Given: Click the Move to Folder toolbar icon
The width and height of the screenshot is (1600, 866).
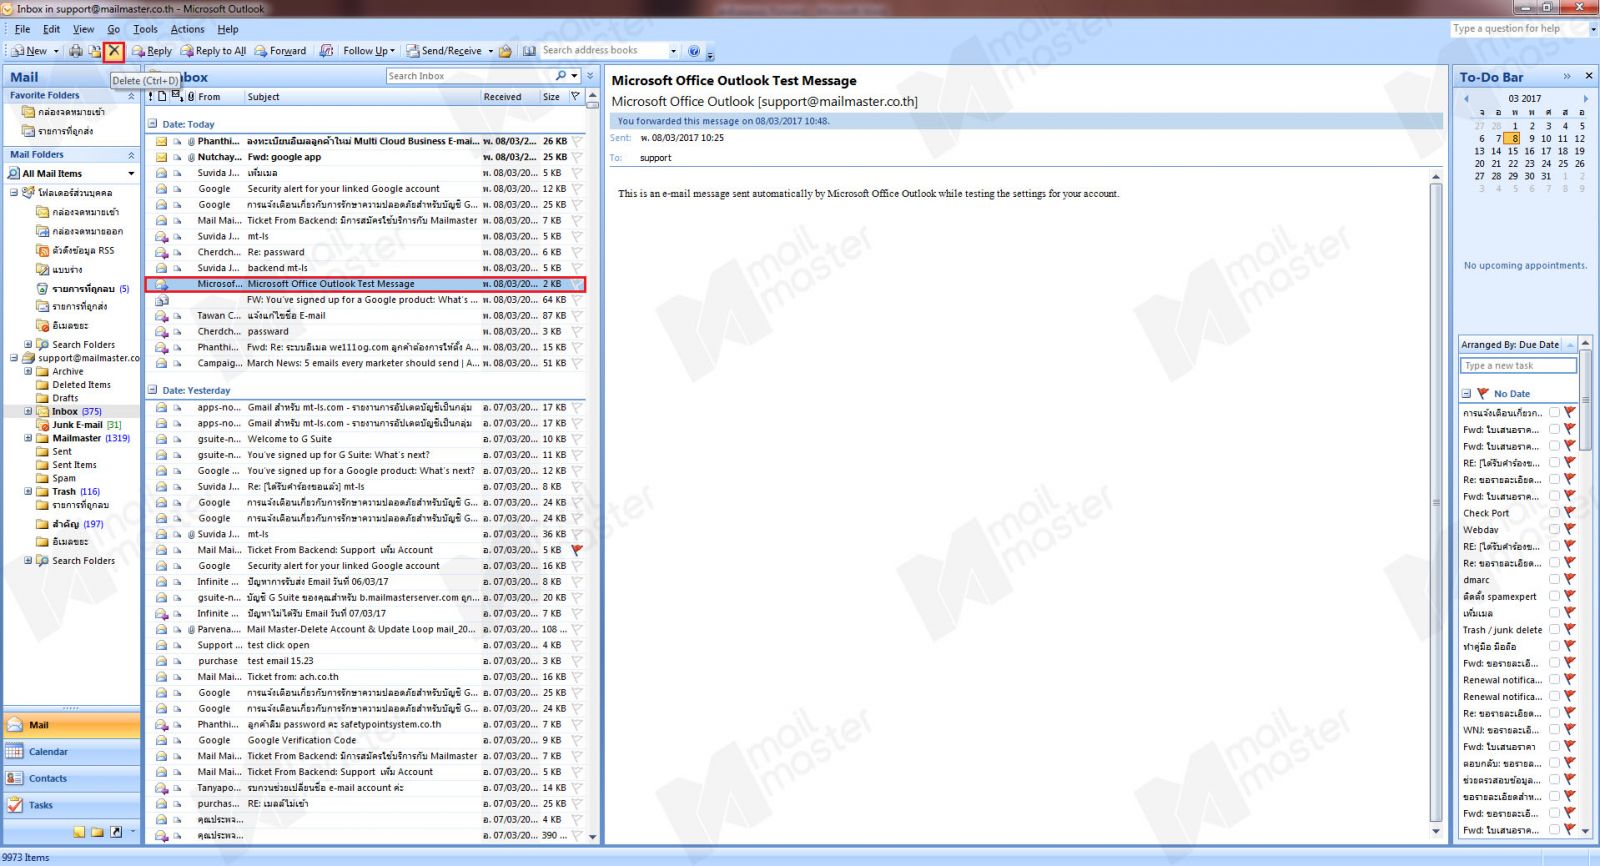Looking at the screenshot, I should click(95, 51).
